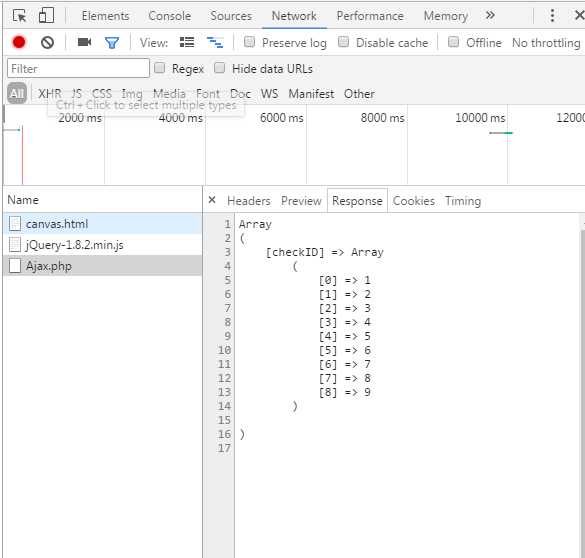
Task: Enable the Preserve log checkbox
Action: [x=249, y=42]
